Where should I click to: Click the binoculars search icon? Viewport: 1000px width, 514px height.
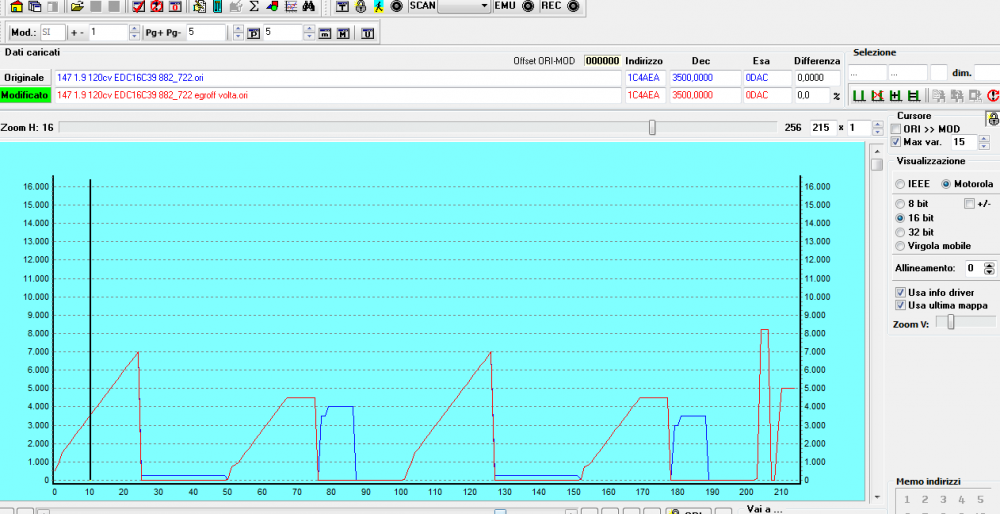click(309, 6)
